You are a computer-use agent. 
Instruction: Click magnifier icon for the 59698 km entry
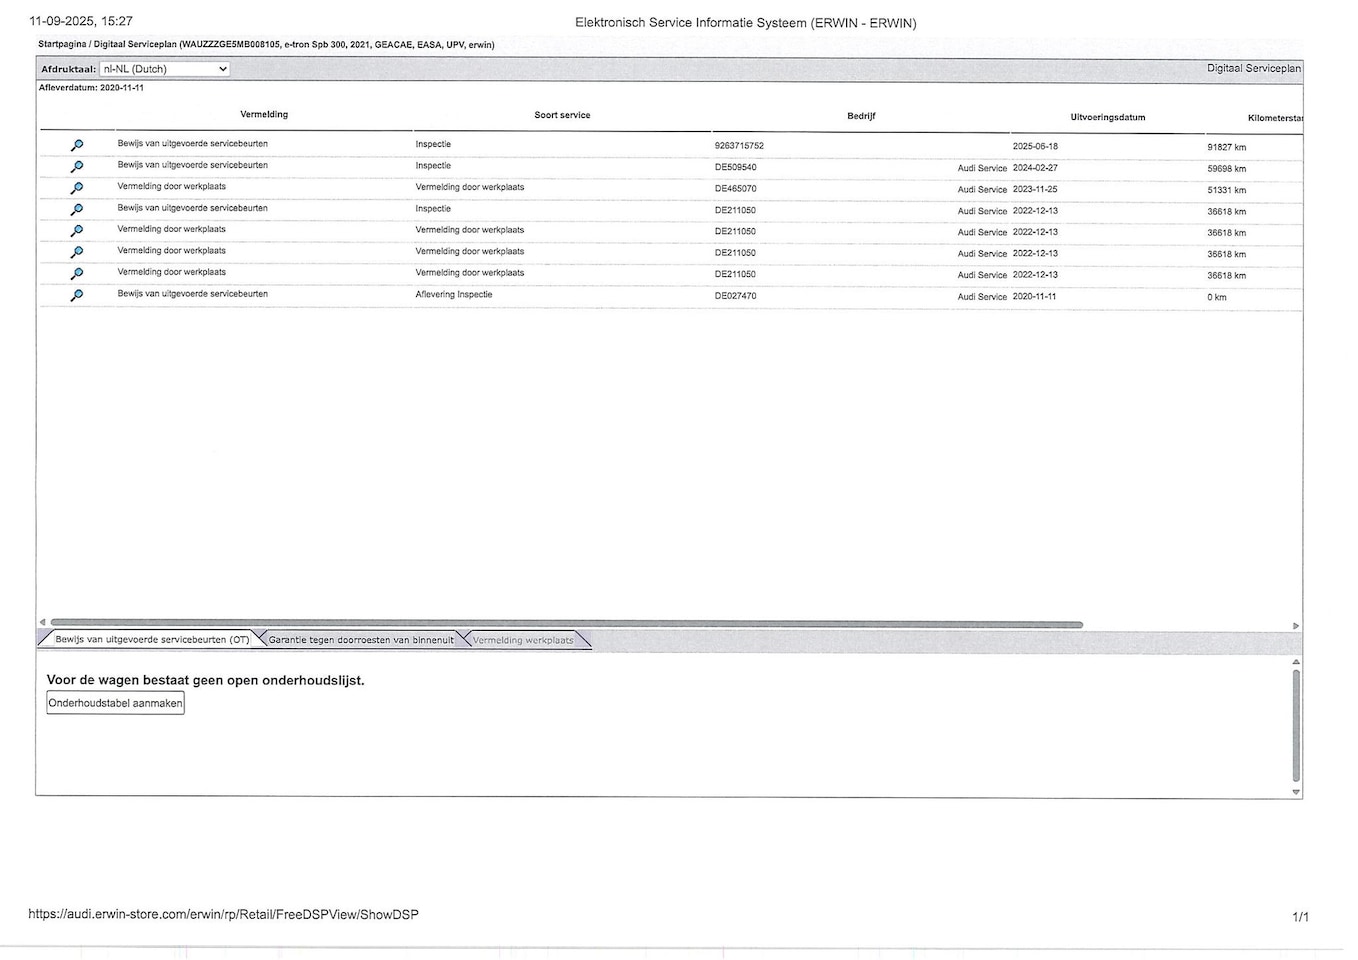click(77, 167)
